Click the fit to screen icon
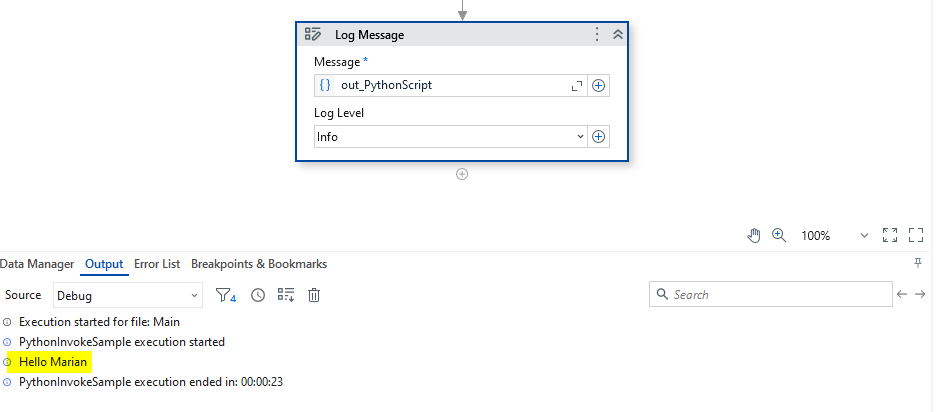 point(890,235)
